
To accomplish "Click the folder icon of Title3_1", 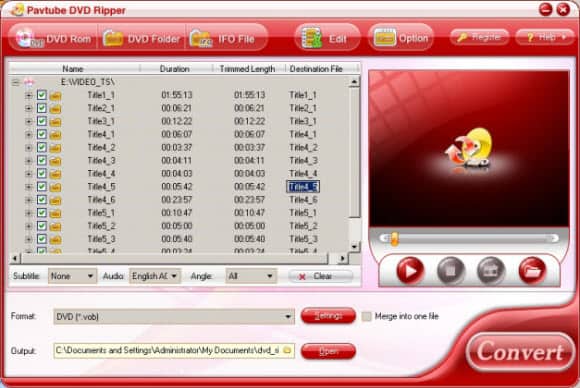I will click(x=55, y=122).
